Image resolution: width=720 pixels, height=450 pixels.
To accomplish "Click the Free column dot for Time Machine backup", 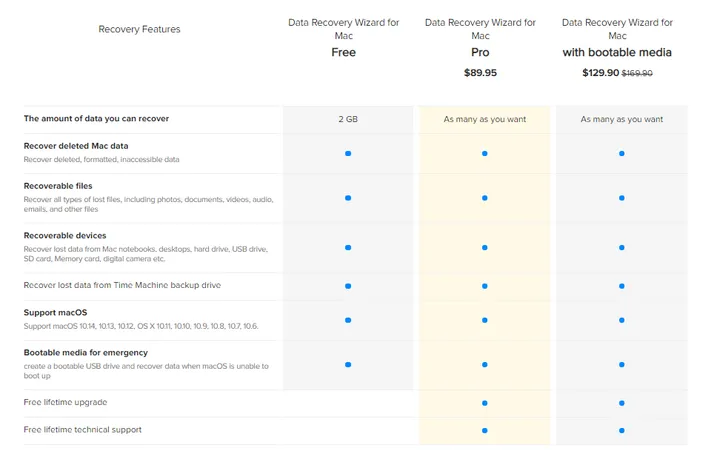I will [x=348, y=286].
